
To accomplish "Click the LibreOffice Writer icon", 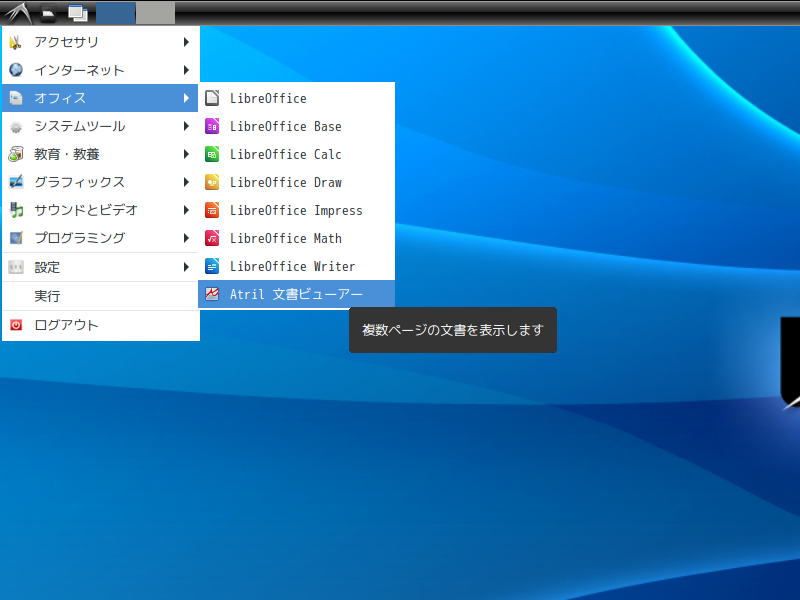I will click(212, 266).
